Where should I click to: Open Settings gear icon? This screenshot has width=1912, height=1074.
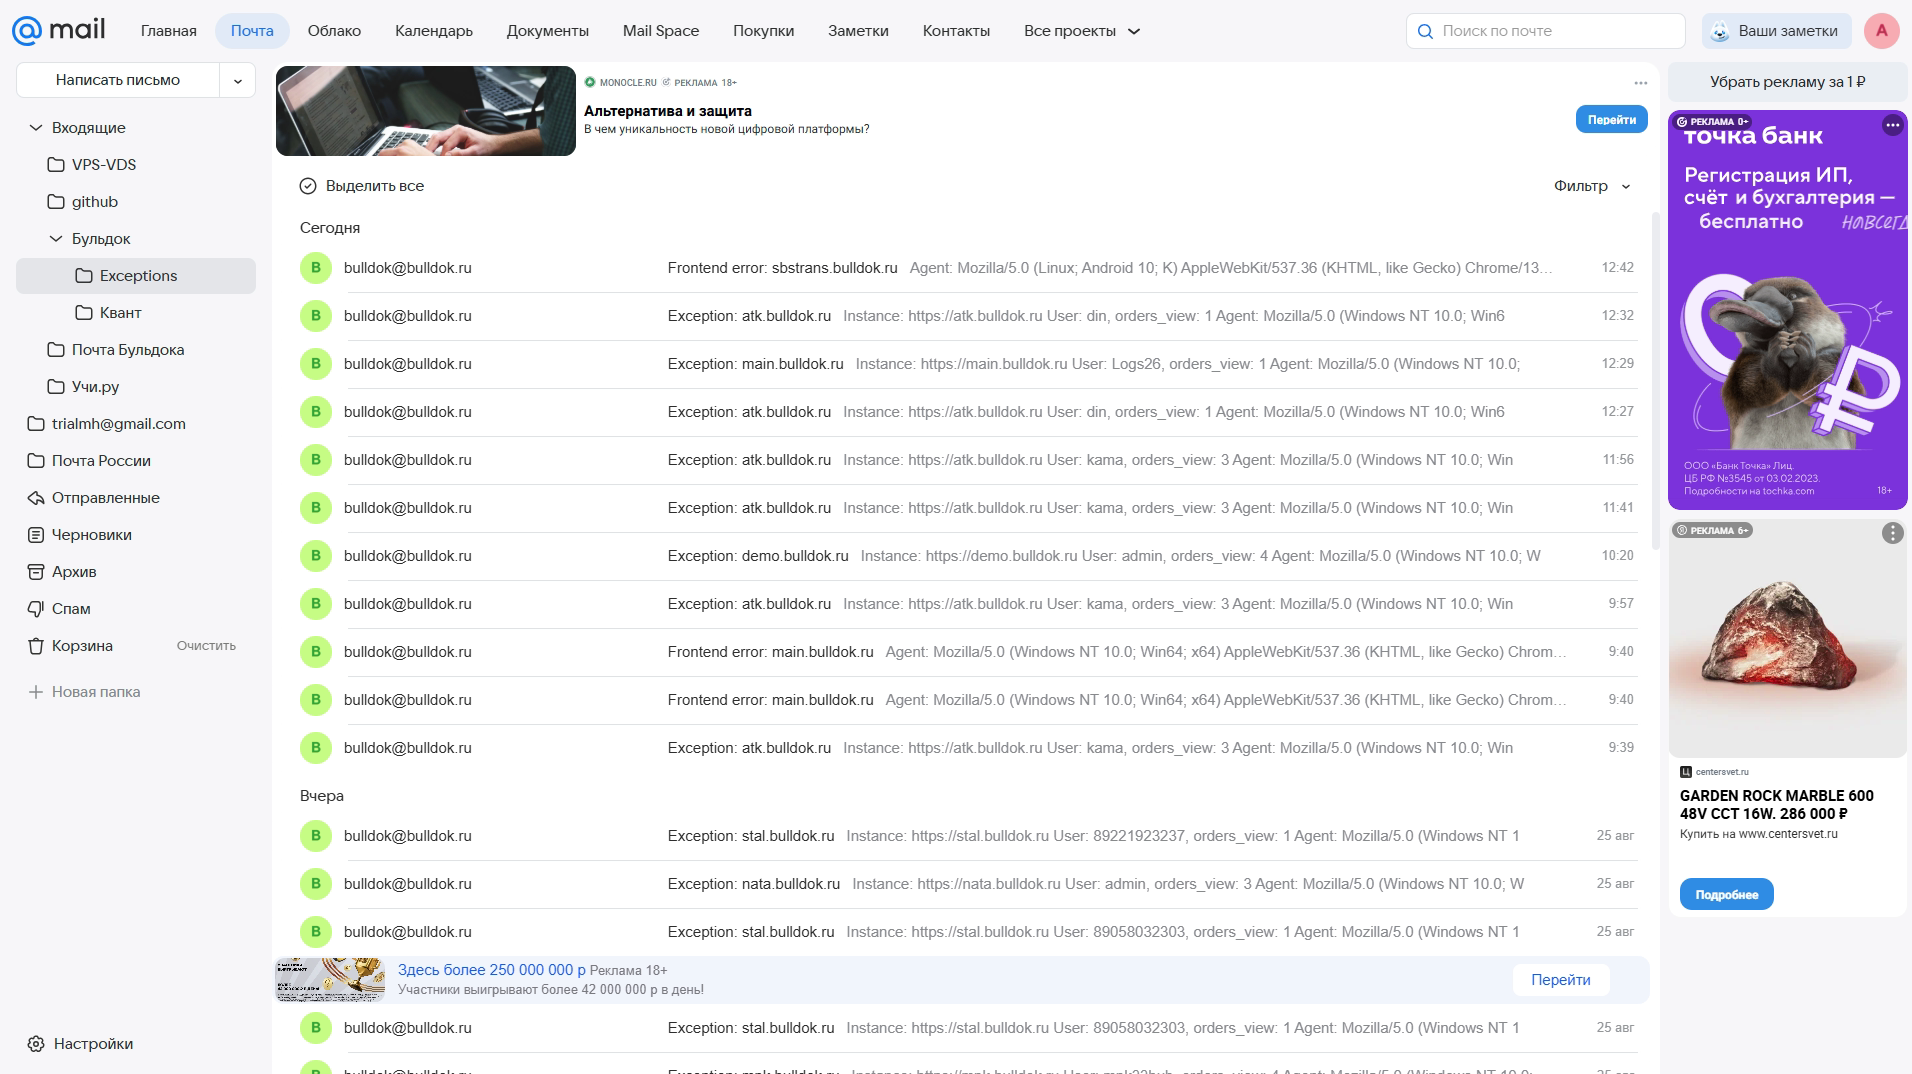coord(36,1044)
